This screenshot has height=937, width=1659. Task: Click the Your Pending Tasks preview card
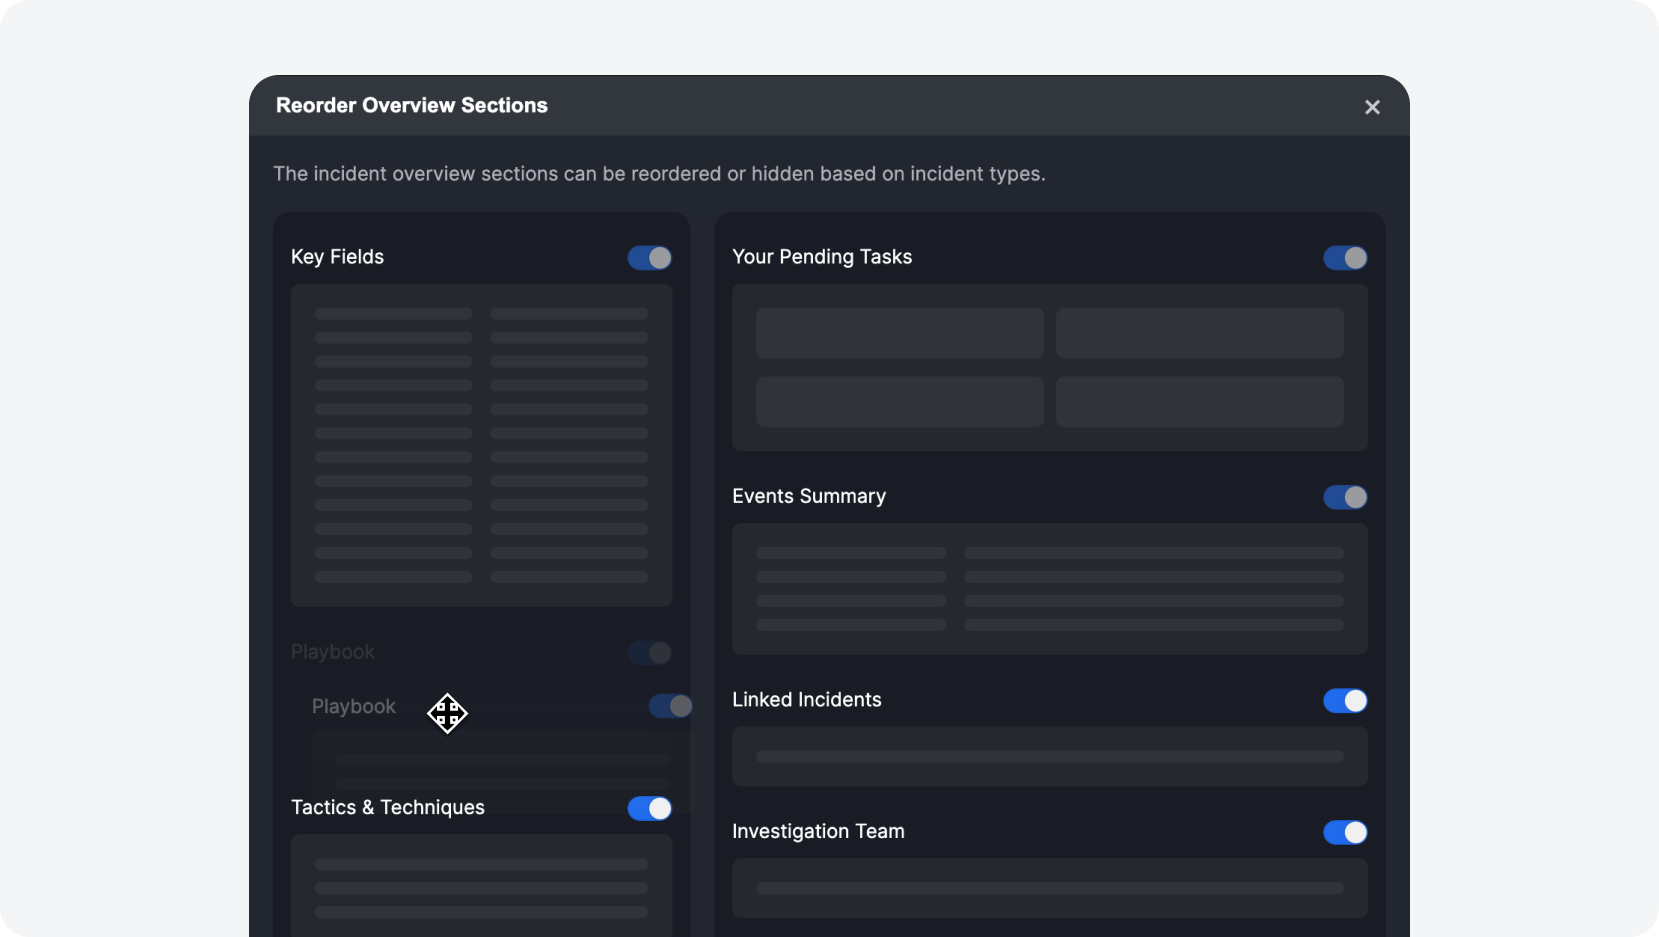click(1049, 367)
